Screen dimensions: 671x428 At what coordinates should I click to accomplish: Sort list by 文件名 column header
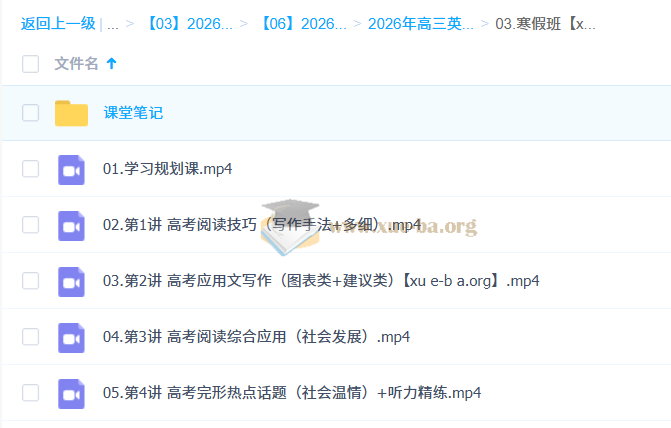pos(76,64)
